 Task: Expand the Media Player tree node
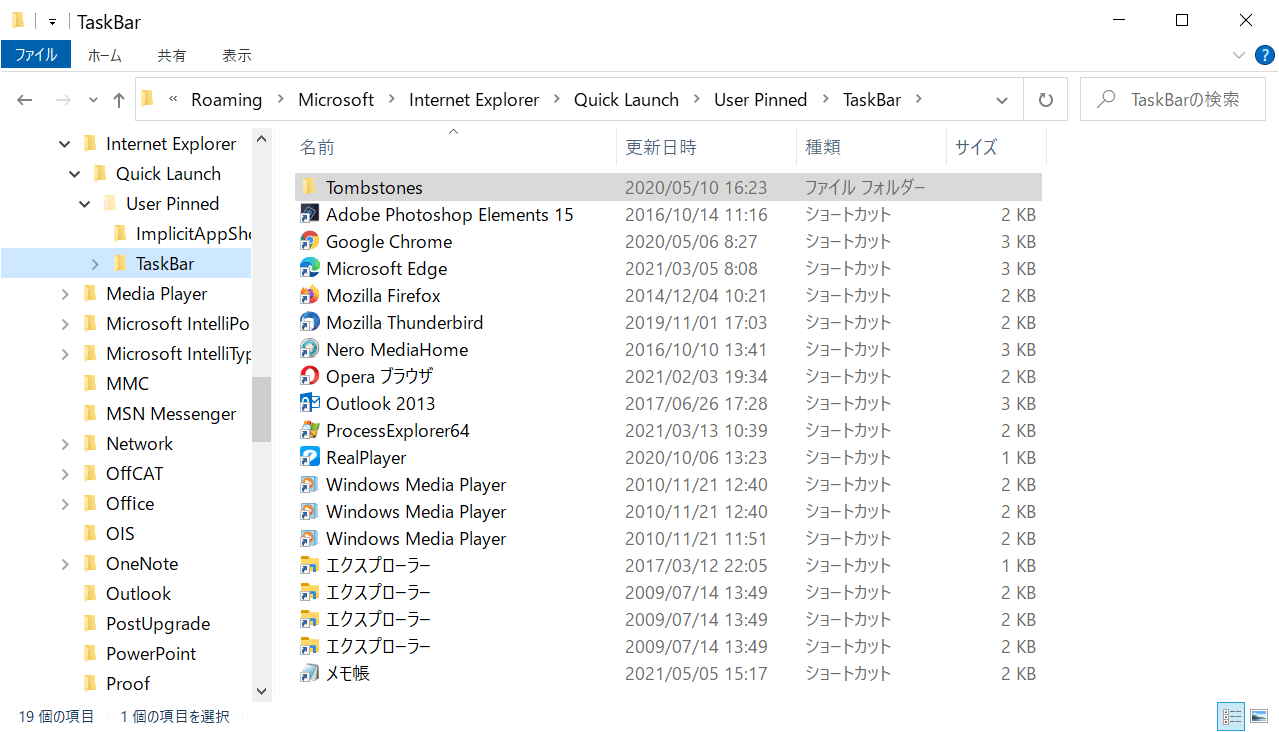tap(65, 294)
